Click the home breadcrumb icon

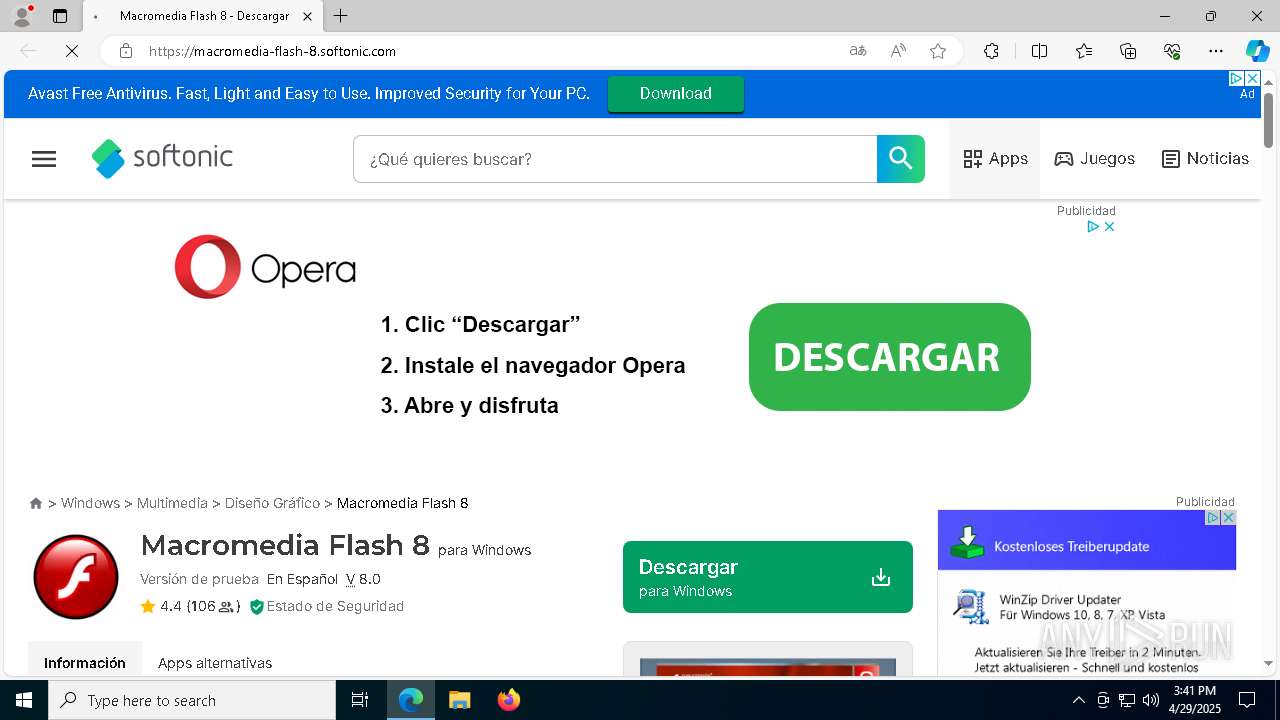36,503
